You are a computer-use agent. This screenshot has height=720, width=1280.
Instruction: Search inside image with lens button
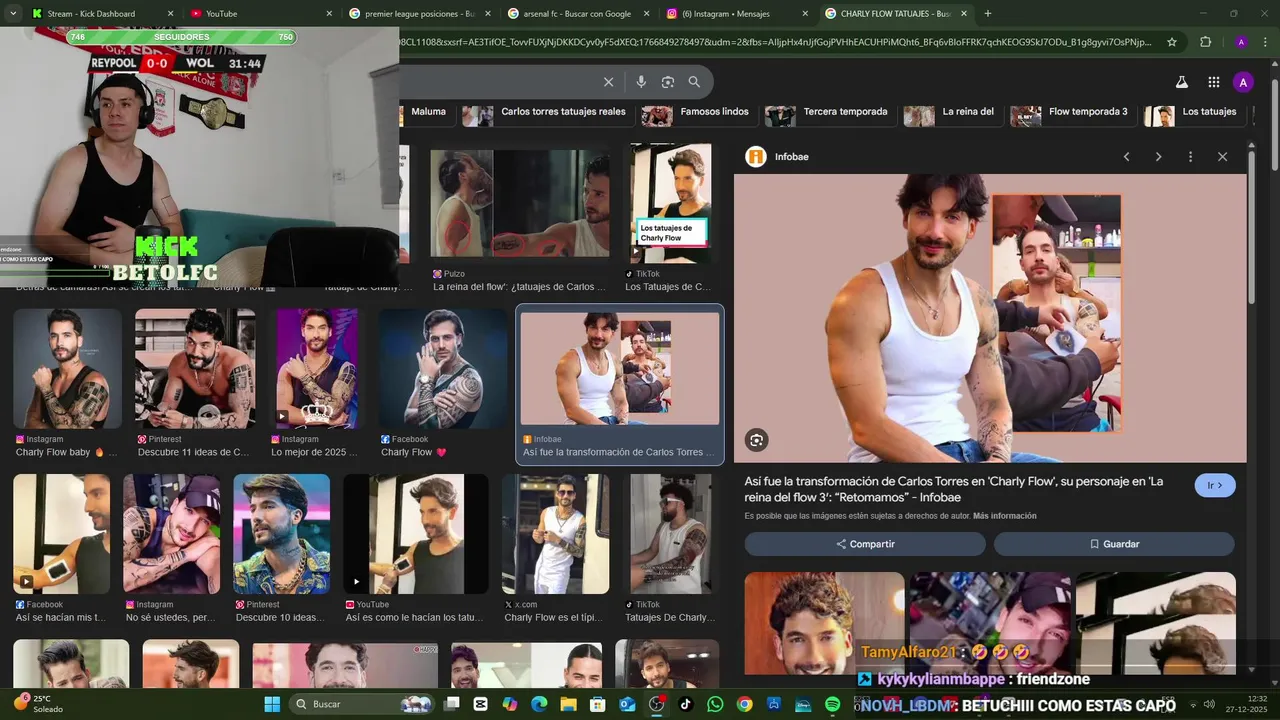pyautogui.click(x=756, y=440)
